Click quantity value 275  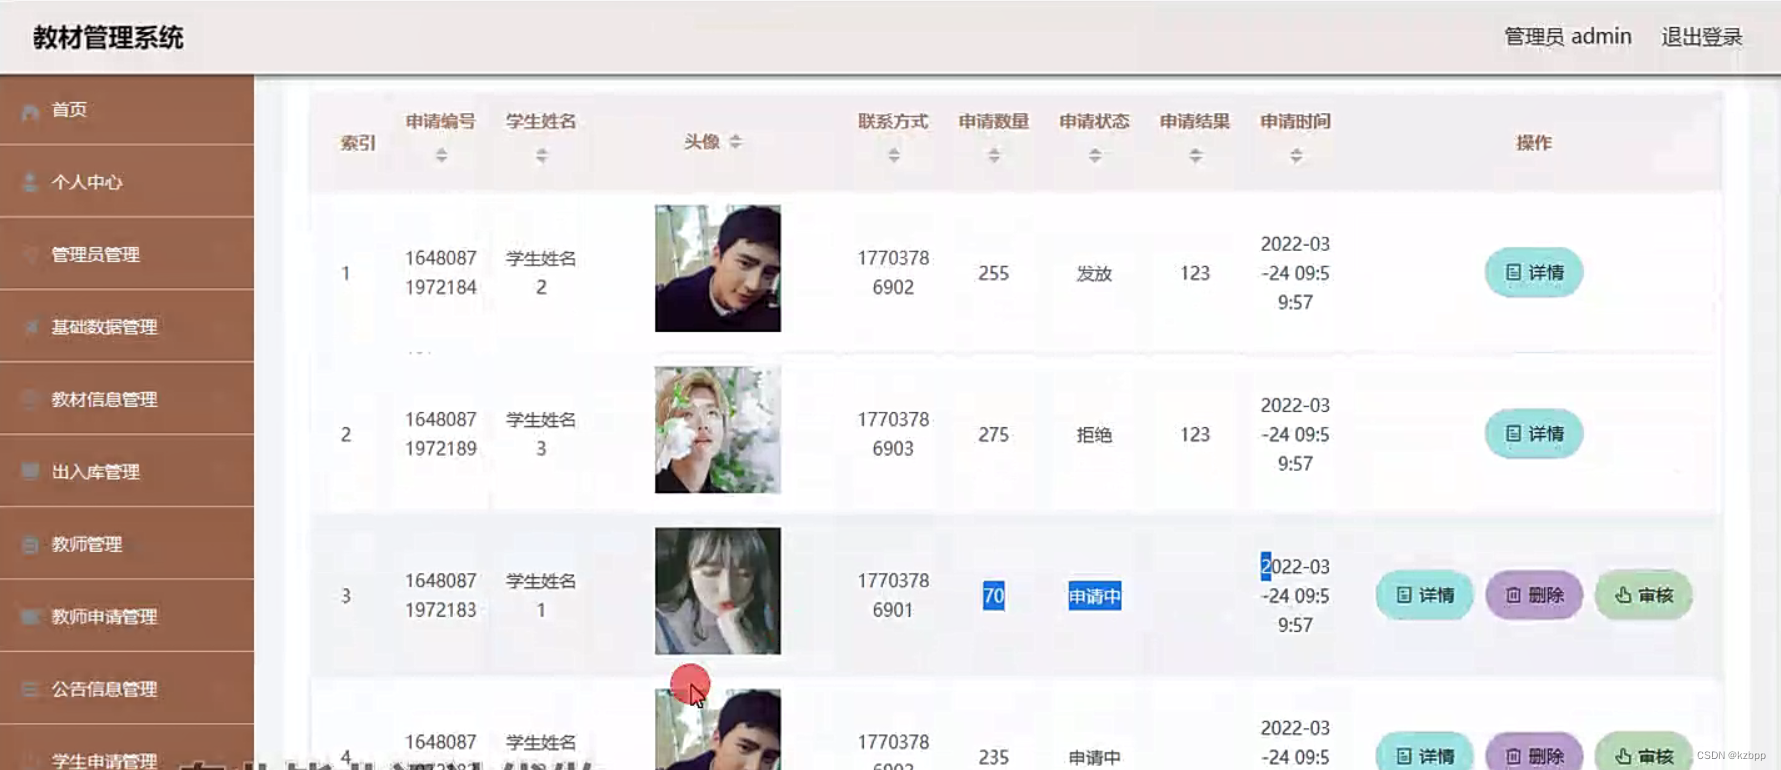[994, 435]
